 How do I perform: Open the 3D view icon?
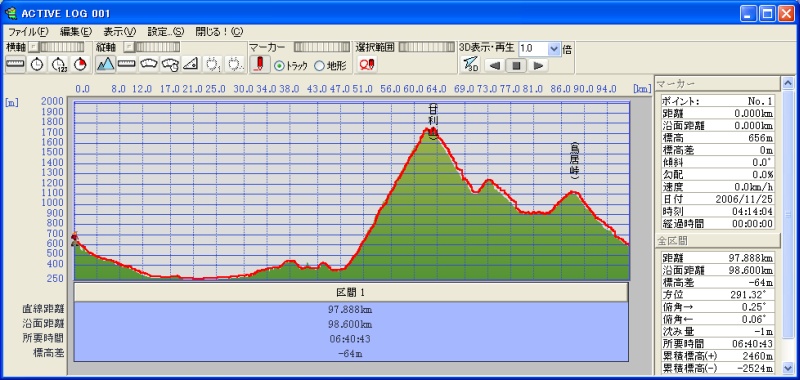[470, 65]
